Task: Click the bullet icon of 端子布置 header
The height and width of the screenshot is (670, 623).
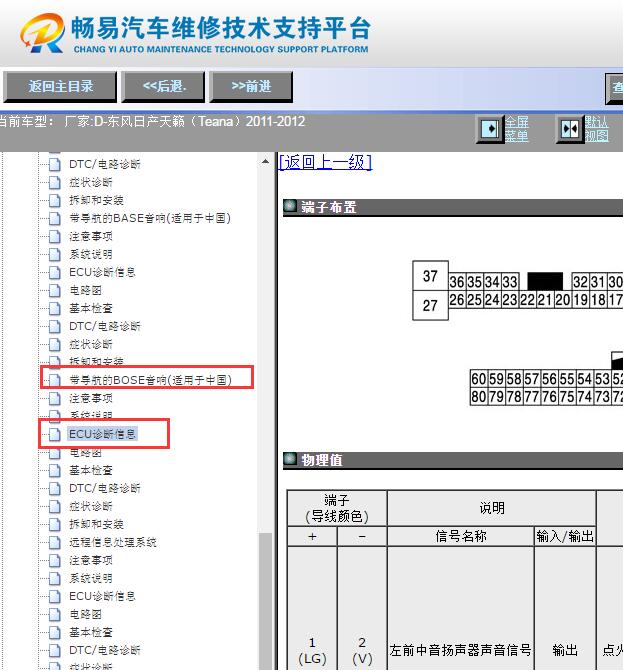Action: (290, 206)
